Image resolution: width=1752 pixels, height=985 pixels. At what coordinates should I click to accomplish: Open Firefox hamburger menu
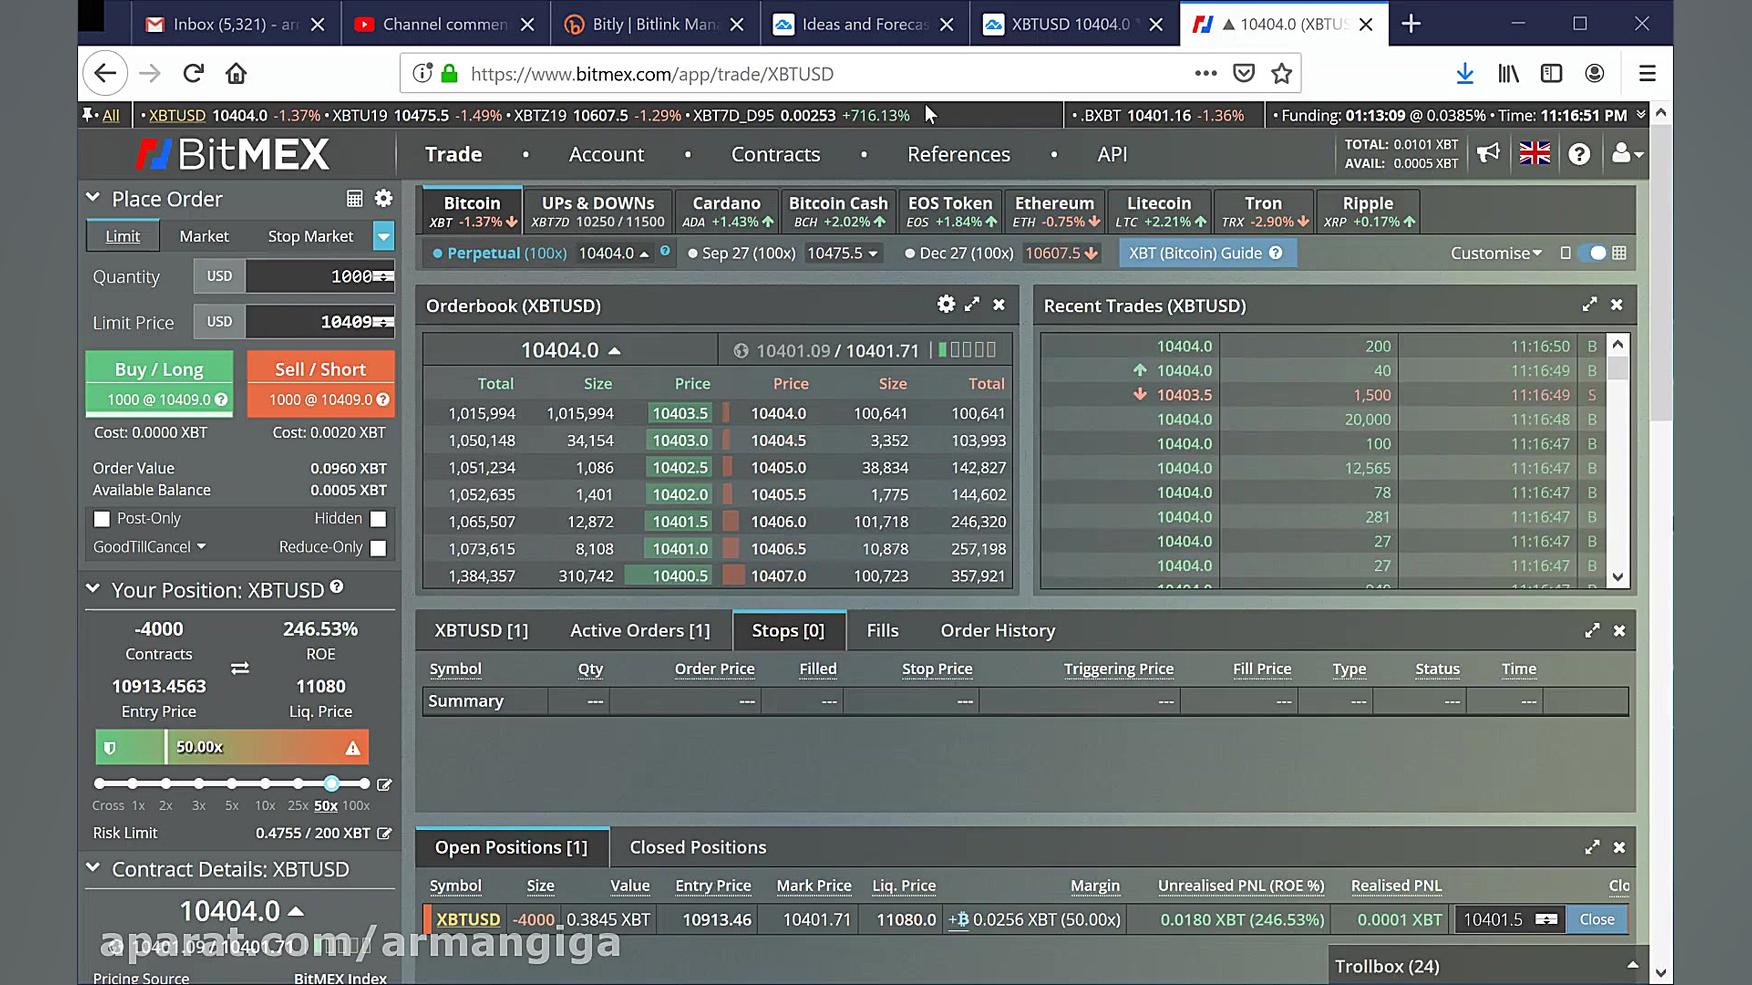1647,73
